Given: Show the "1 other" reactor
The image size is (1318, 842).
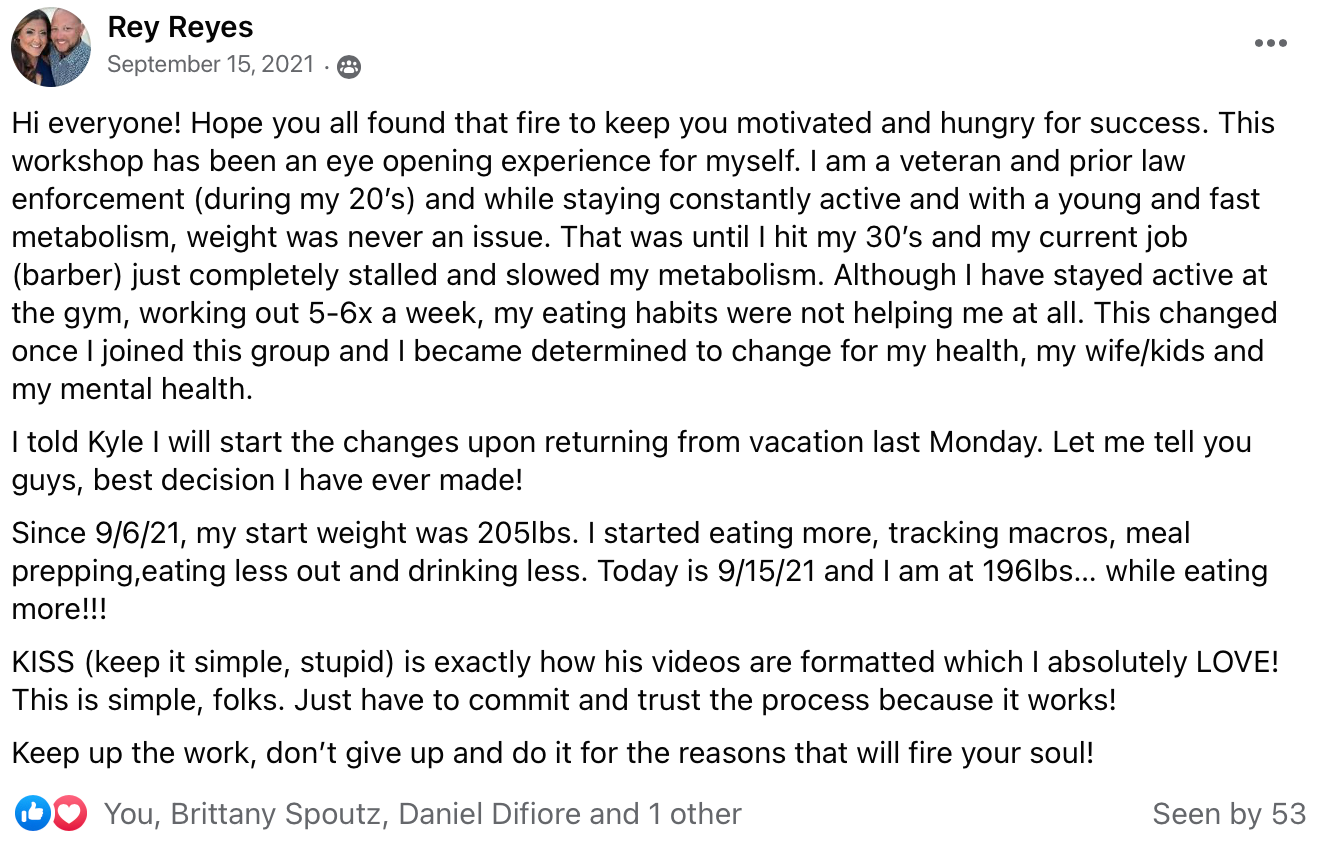Looking at the screenshot, I should [694, 814].
